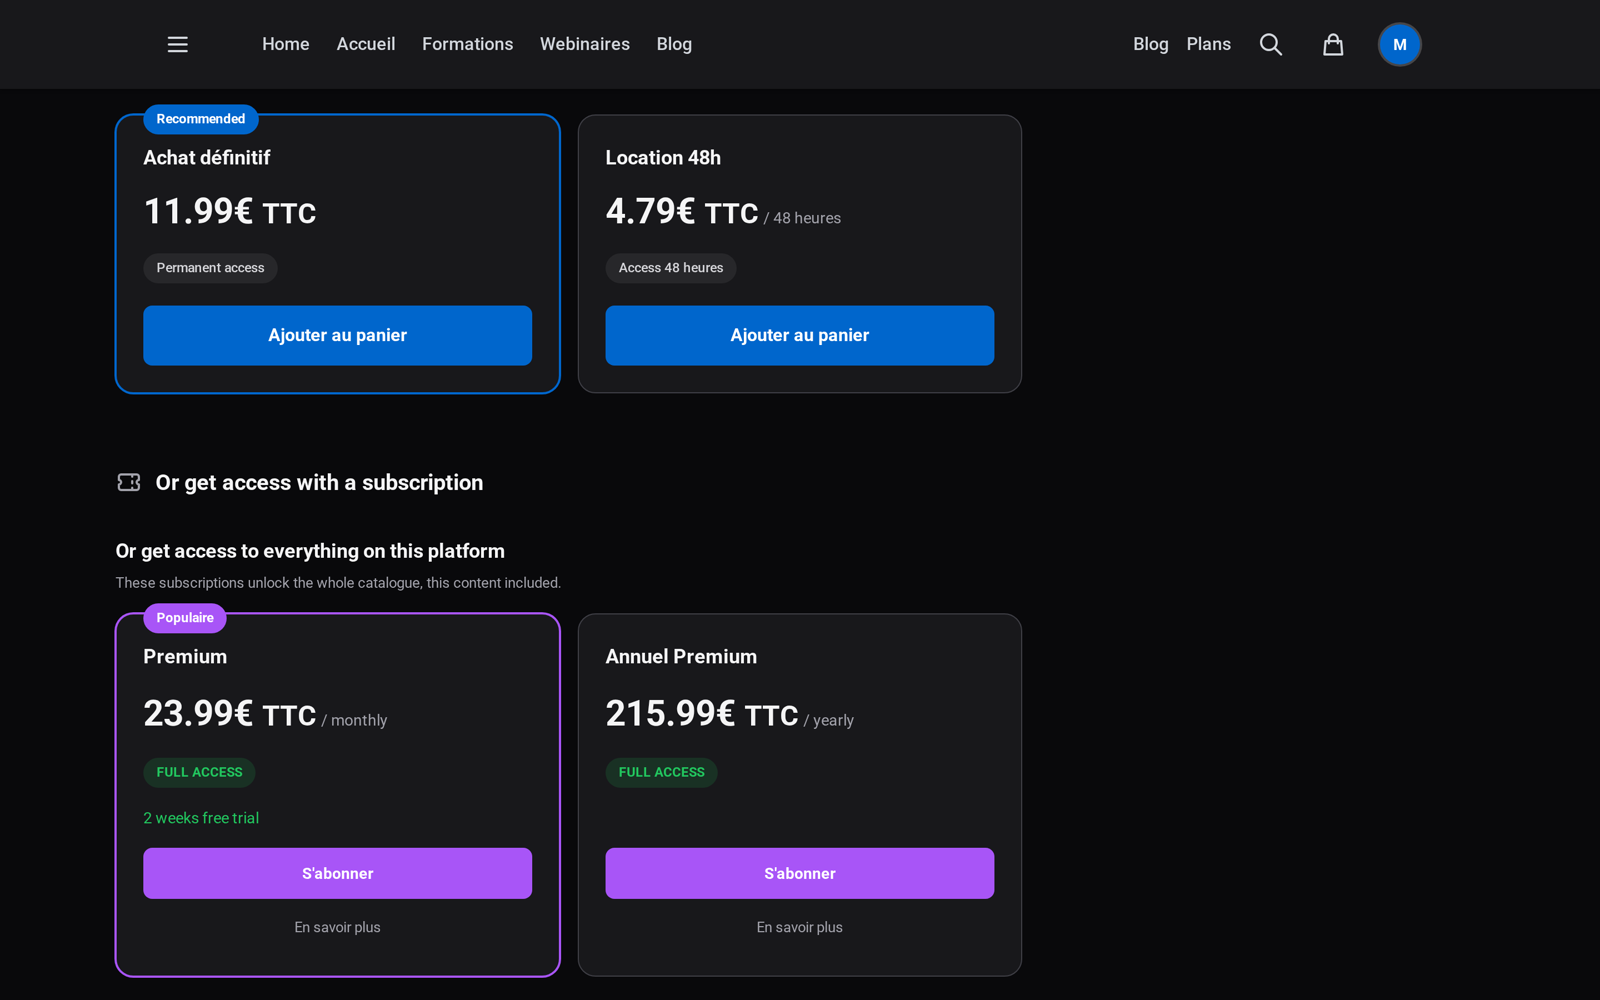The height and width of the screenshot is (1000, 1600).
Task: Click the Recommended badge on Achat définitif
Action: 201,119
